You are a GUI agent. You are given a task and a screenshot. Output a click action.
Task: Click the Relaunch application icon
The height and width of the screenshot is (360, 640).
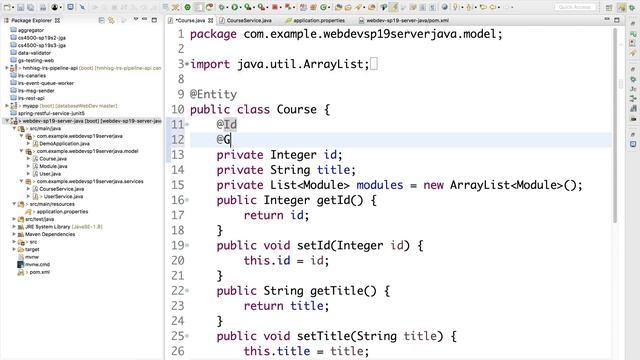(210, 7)
